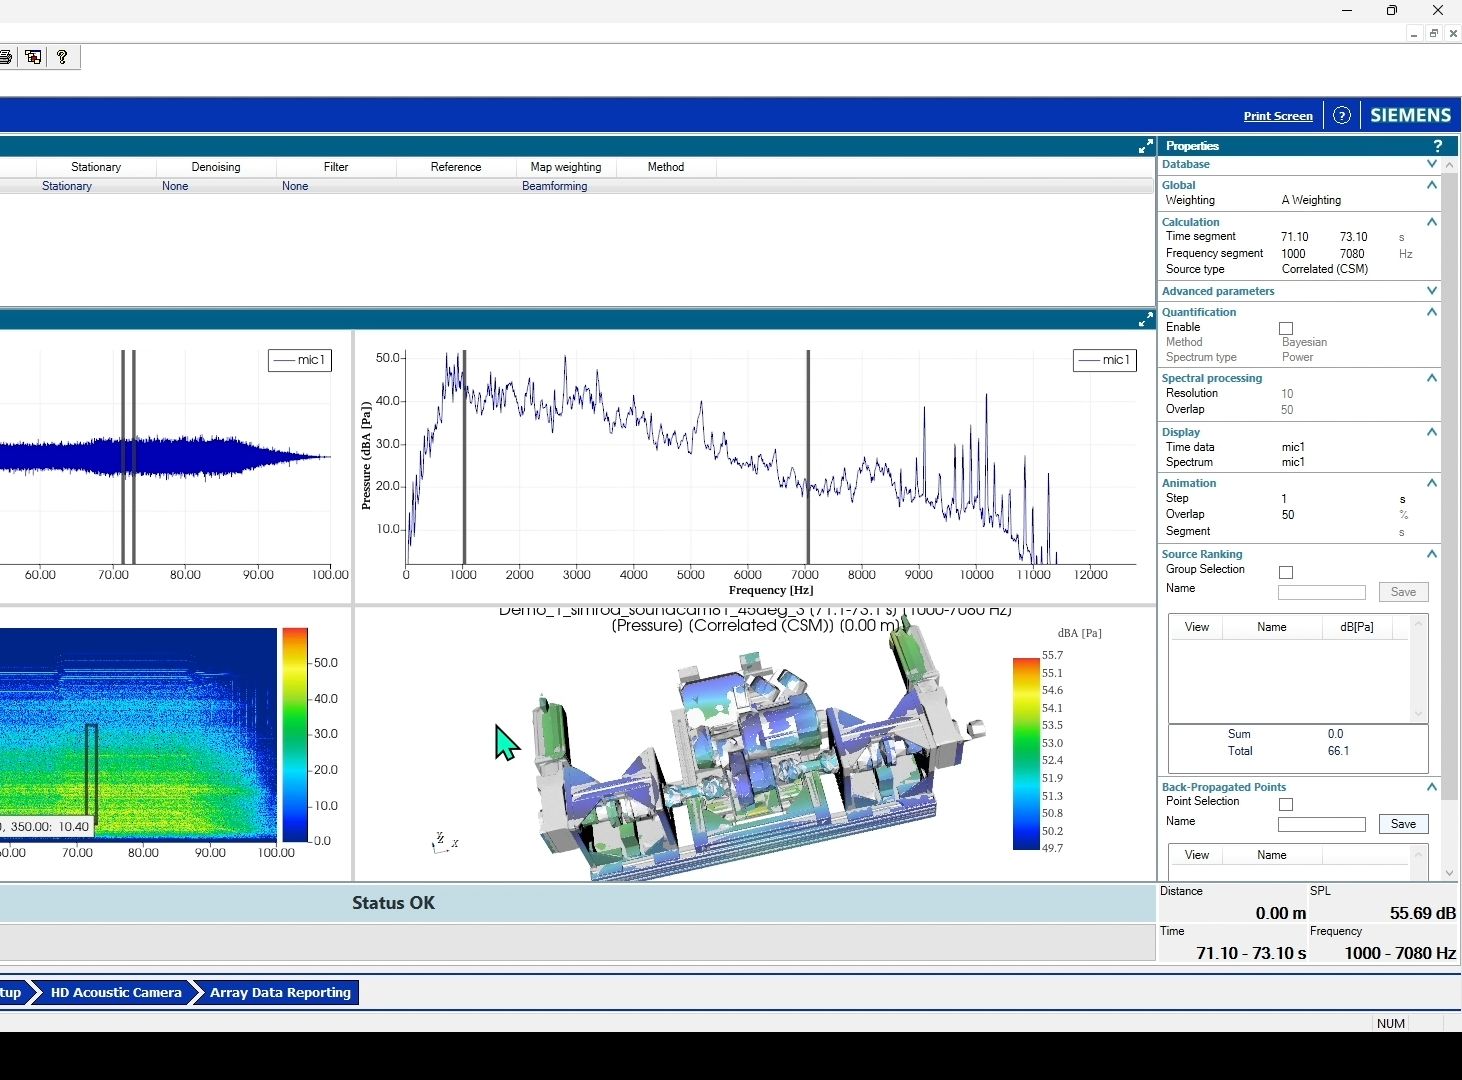The width and height of the screenshot is (1462, 1080).
Task: Click the Frequency segment value 7080
Action: pyautogui.click(x=1352, y=254)
